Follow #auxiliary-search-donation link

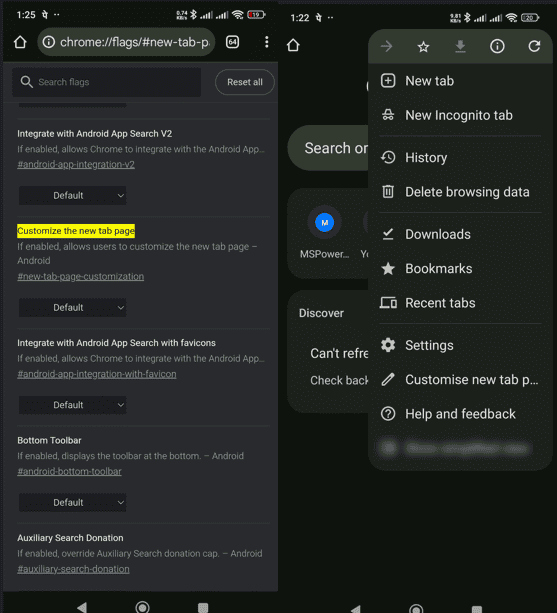(x=73, y=569)
